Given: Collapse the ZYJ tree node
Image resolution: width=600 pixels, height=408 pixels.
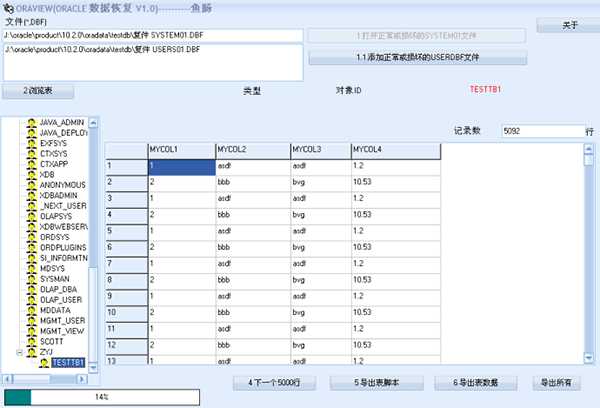Looking at the screenshot, I should click(x=20, y=353).
